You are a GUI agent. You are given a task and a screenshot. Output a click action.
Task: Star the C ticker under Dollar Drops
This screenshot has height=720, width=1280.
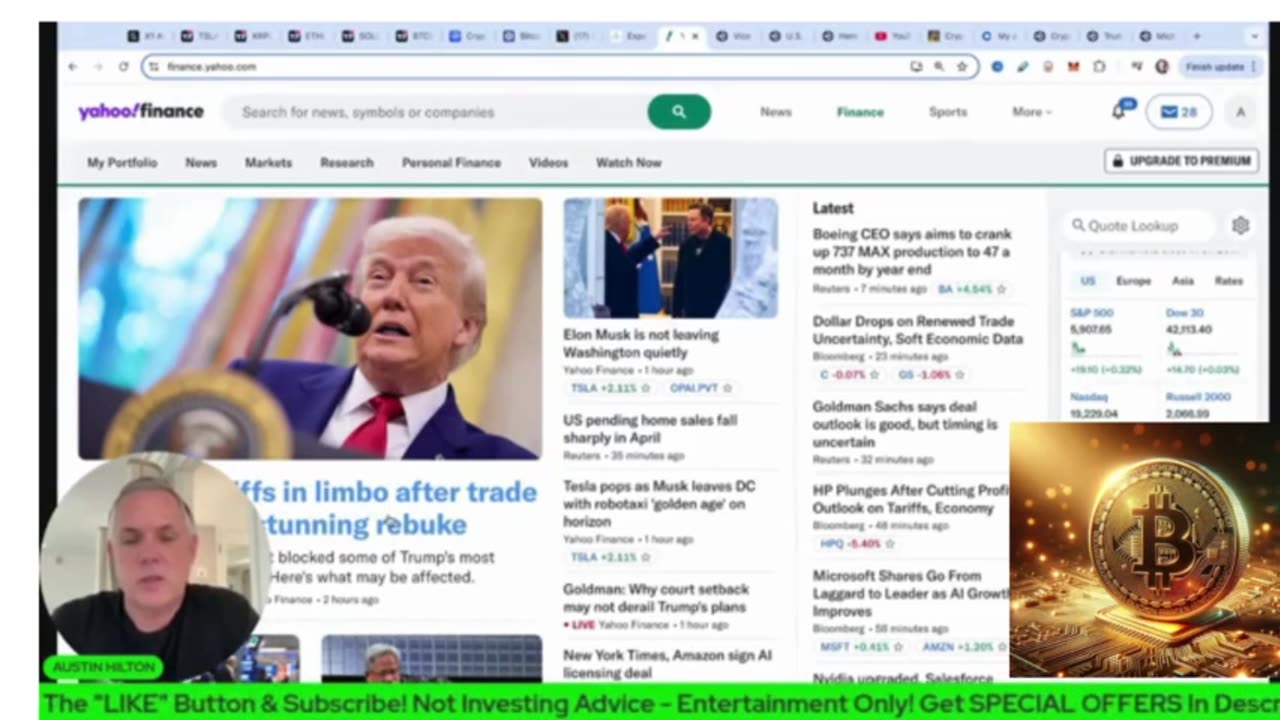[x=874, y=375]
